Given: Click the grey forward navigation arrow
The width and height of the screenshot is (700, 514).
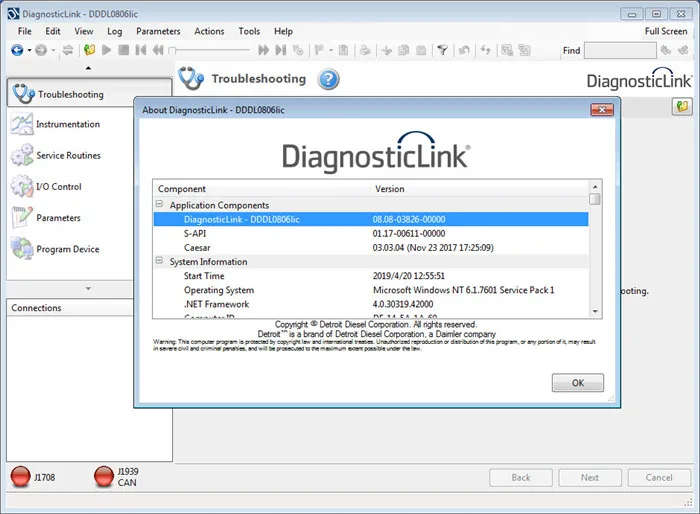Looking at the screenshot, I should [x=41, y=50].
